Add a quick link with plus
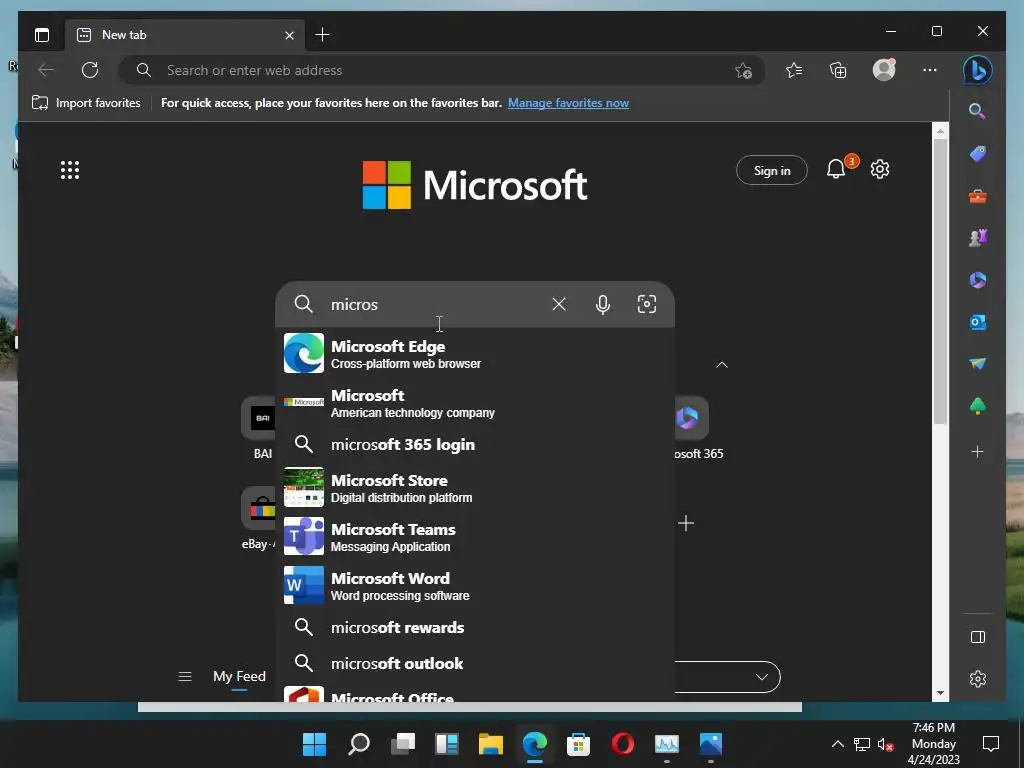Viewport: 1024px width, 768px height. point(686,523)
